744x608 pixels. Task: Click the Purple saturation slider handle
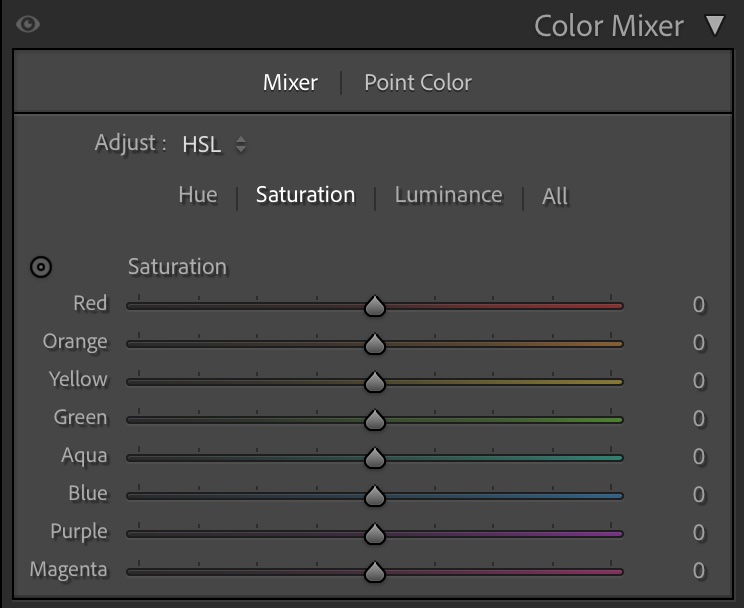coord(375,533)
